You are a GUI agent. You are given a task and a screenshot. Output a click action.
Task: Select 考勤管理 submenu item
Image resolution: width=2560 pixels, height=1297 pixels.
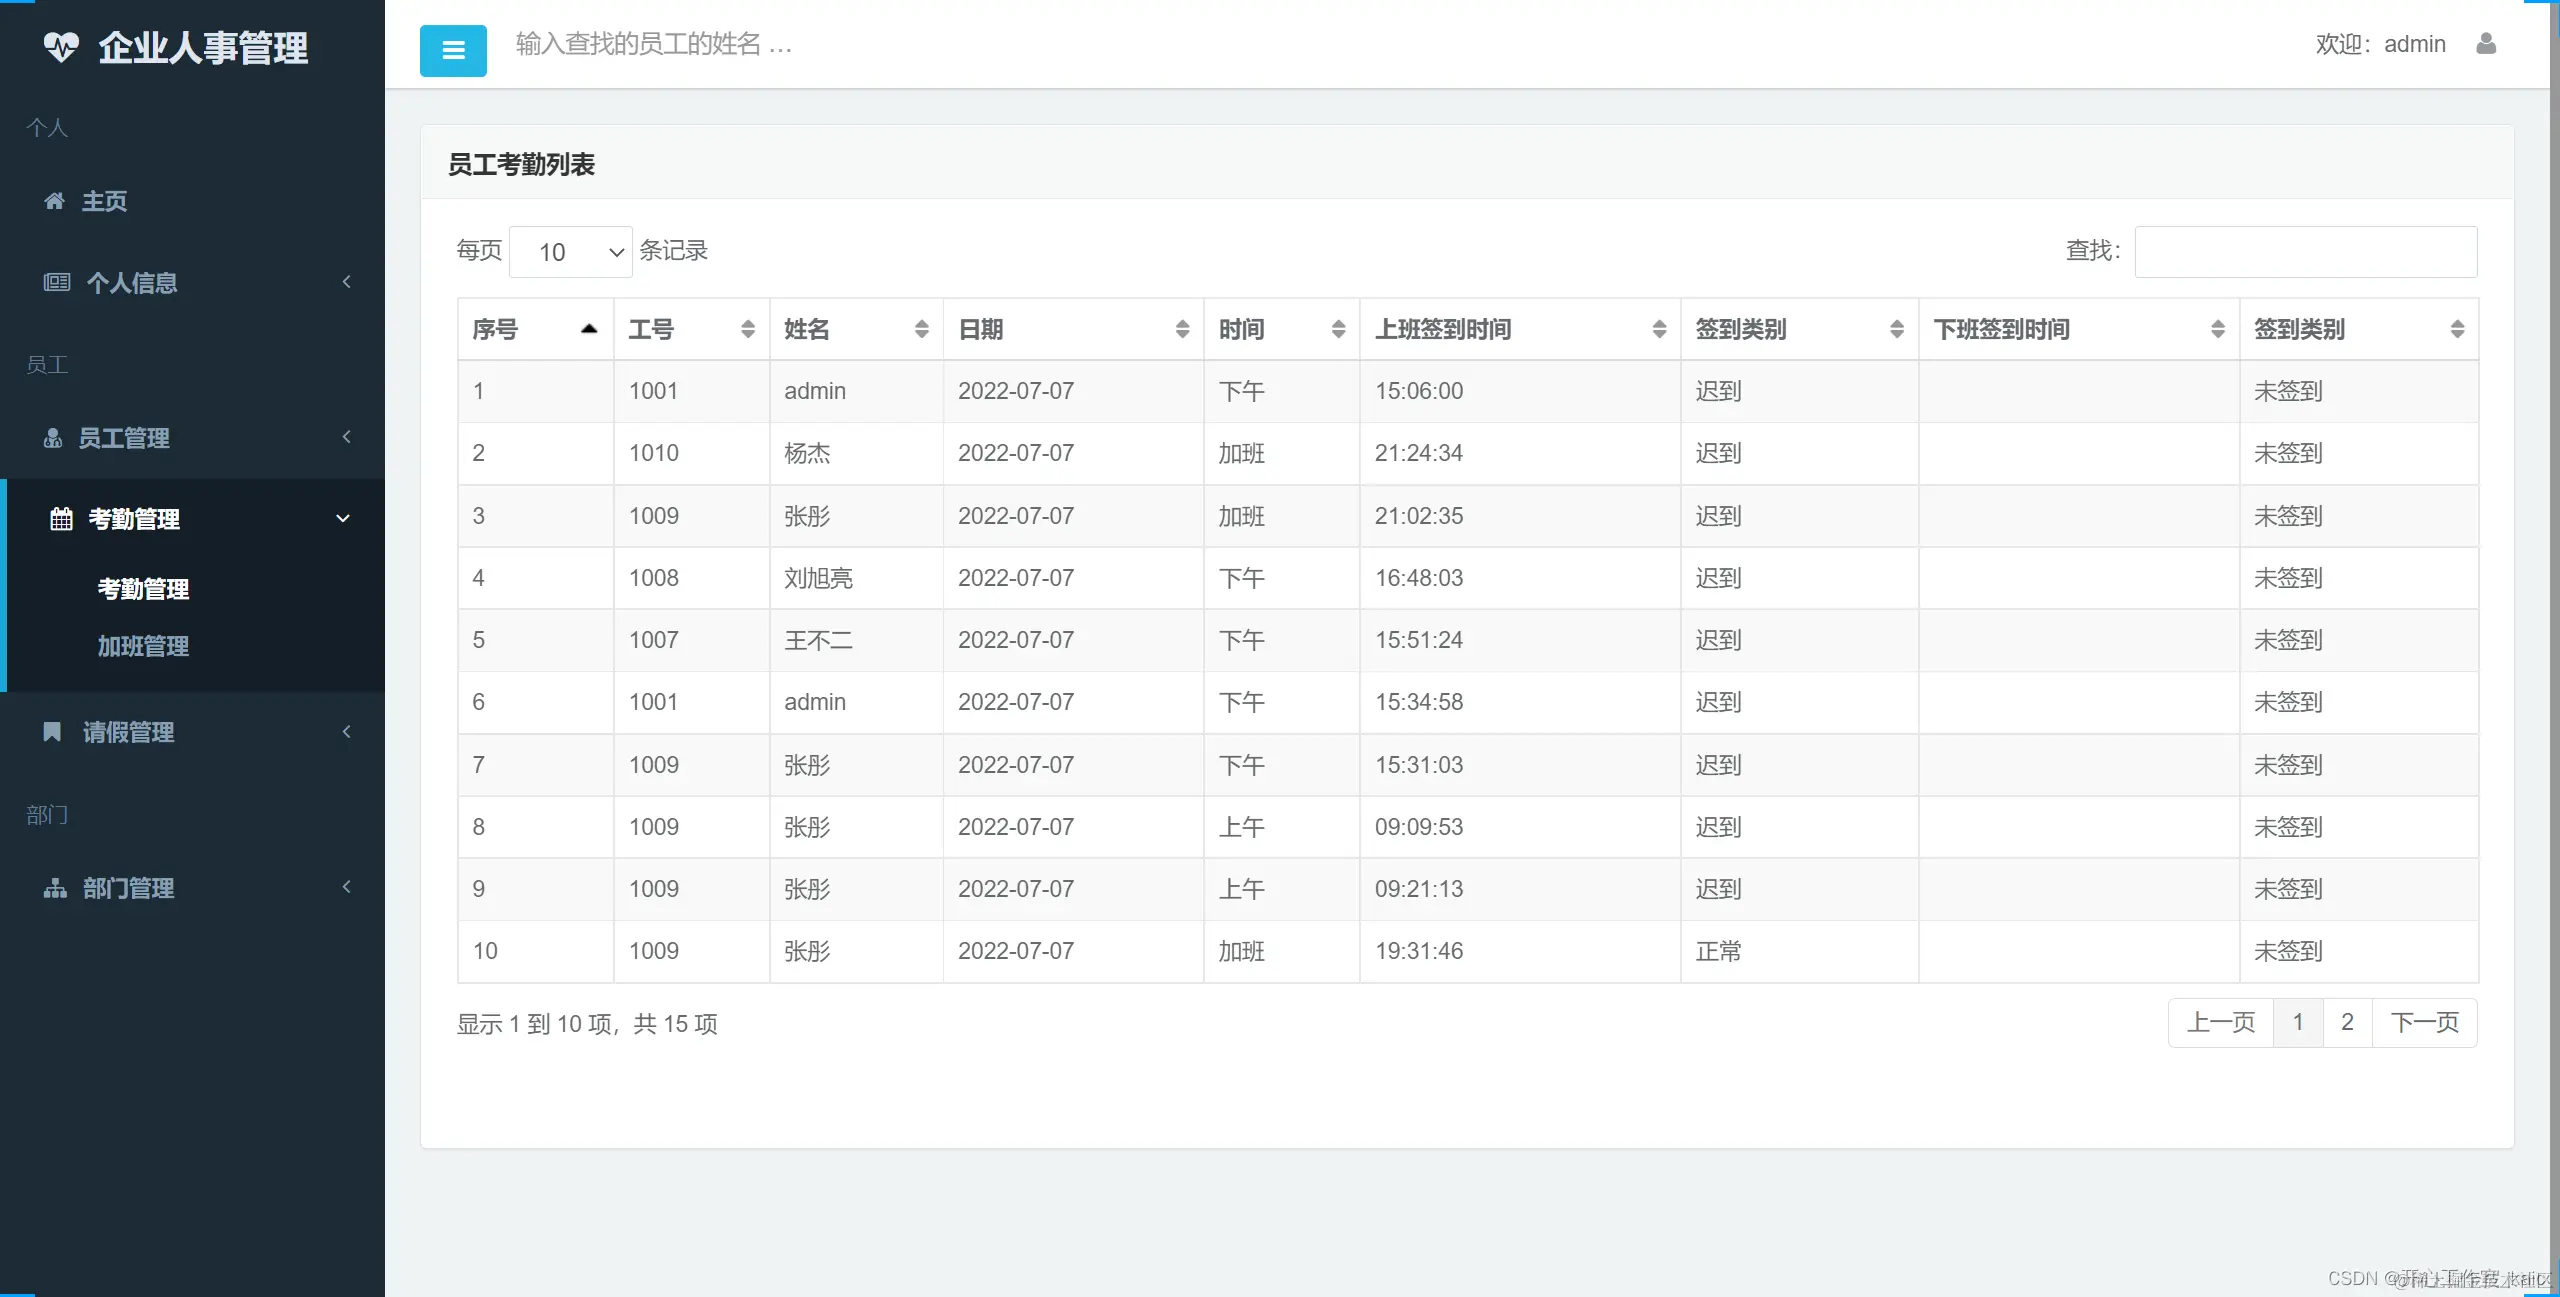coord(143,589)
